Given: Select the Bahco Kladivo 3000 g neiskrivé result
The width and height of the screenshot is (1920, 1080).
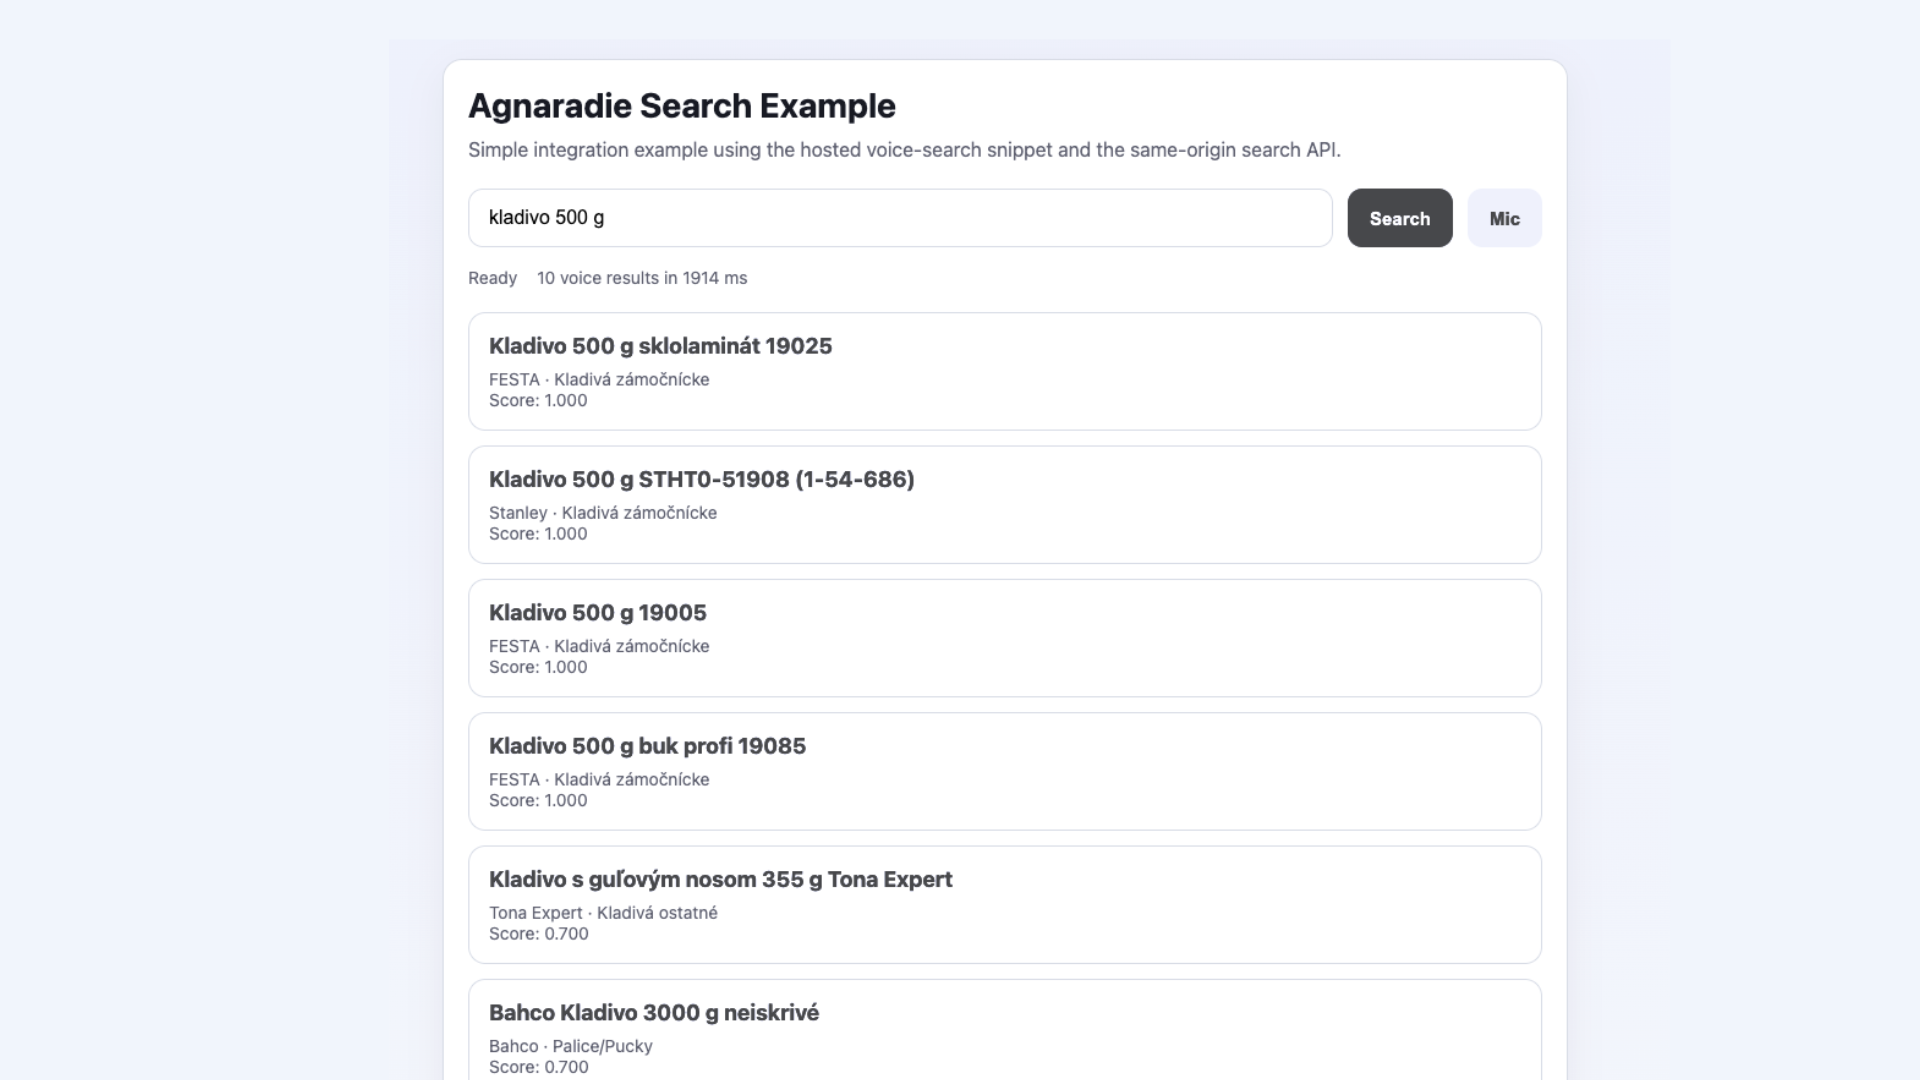Looking at the screenshot, I should (x=653, y=1013).
